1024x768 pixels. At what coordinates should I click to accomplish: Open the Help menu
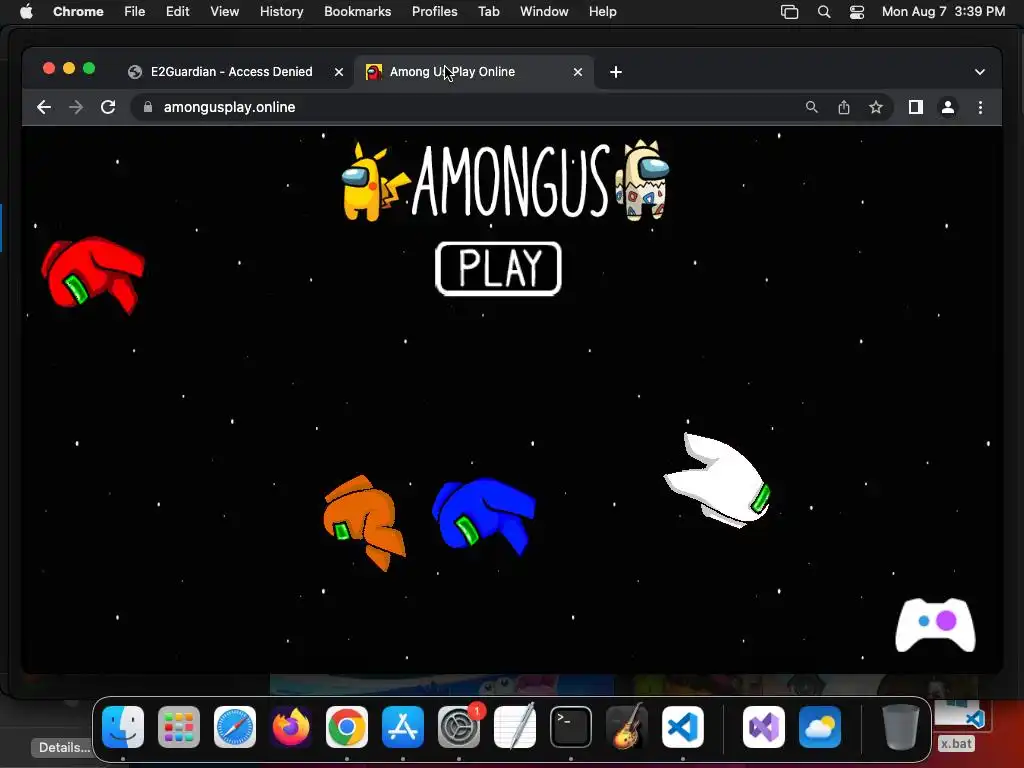[x=603, y=12]
